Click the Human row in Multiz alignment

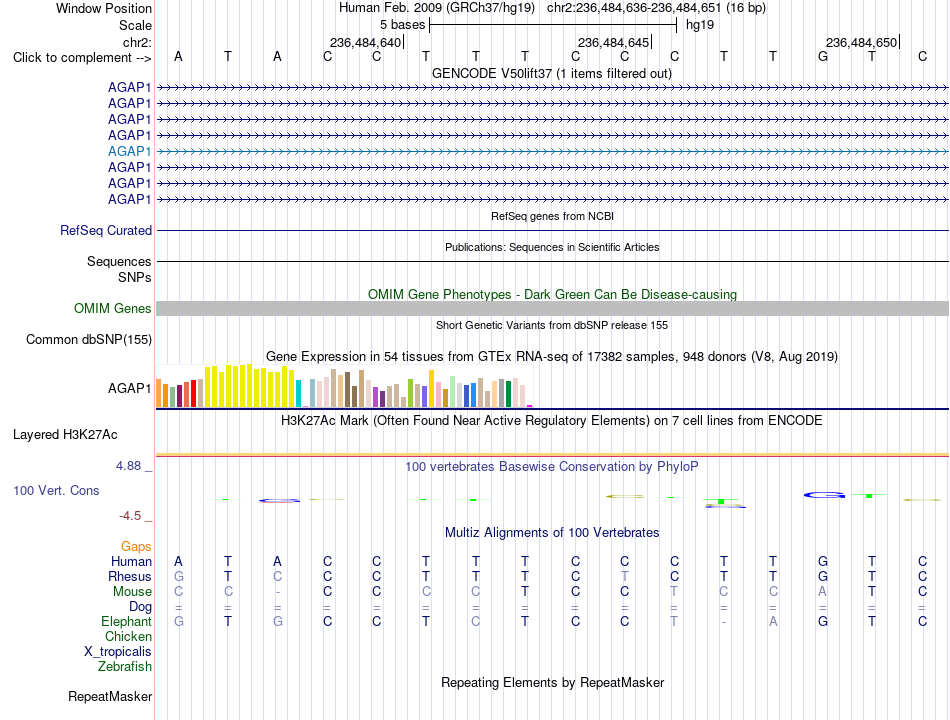pos(552,561)
